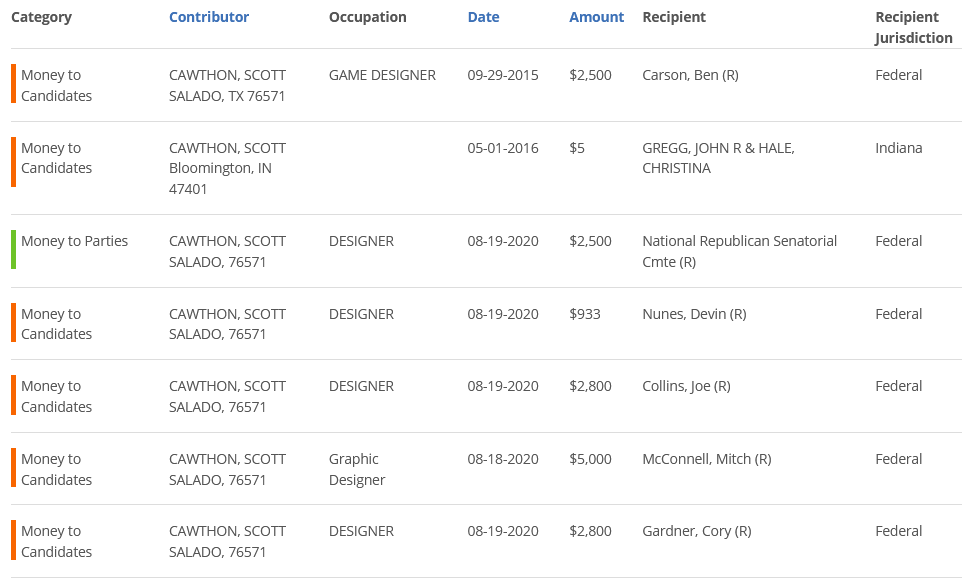Select the $933 amount cell
Screen dimensions: 962x588
click(x=585, y=314)
